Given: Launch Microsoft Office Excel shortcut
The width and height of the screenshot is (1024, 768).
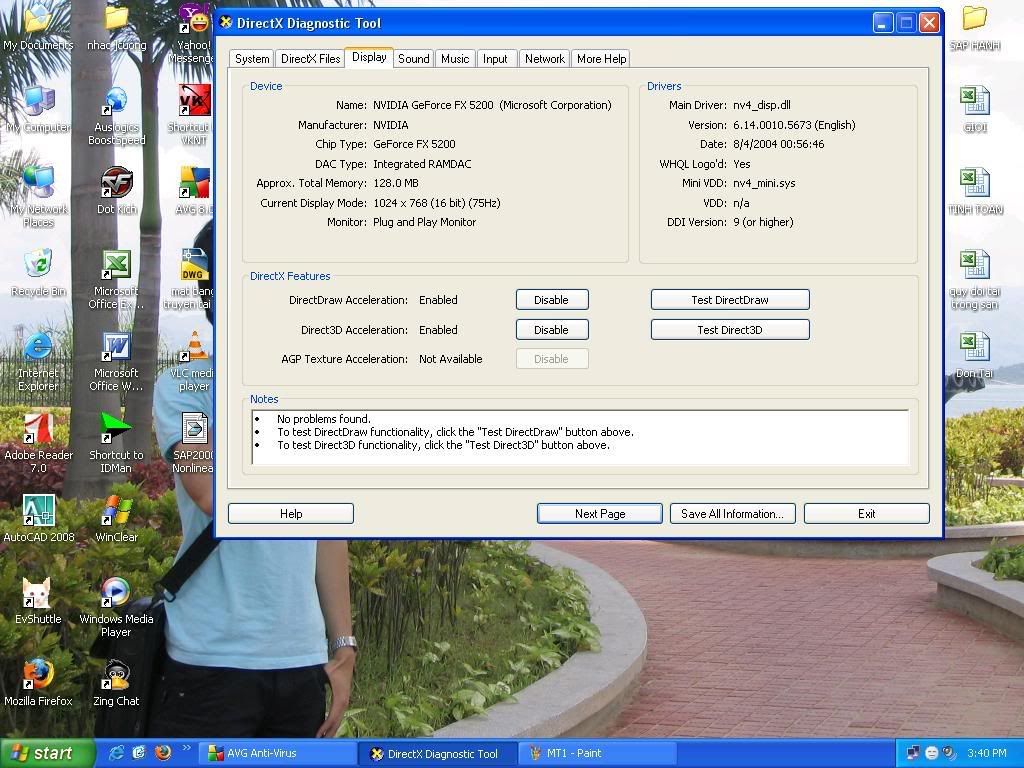Looking at the screenshot, I should point(116,280).
